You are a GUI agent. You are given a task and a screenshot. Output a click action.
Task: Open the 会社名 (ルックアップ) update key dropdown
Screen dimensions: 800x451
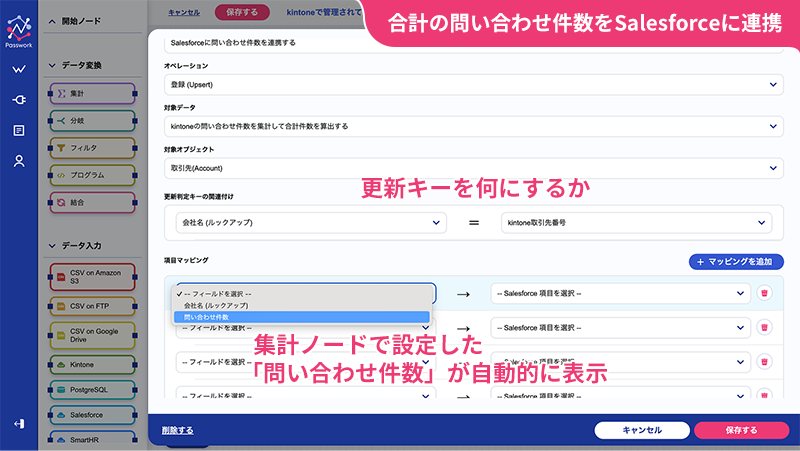click(x=311, y=222)
